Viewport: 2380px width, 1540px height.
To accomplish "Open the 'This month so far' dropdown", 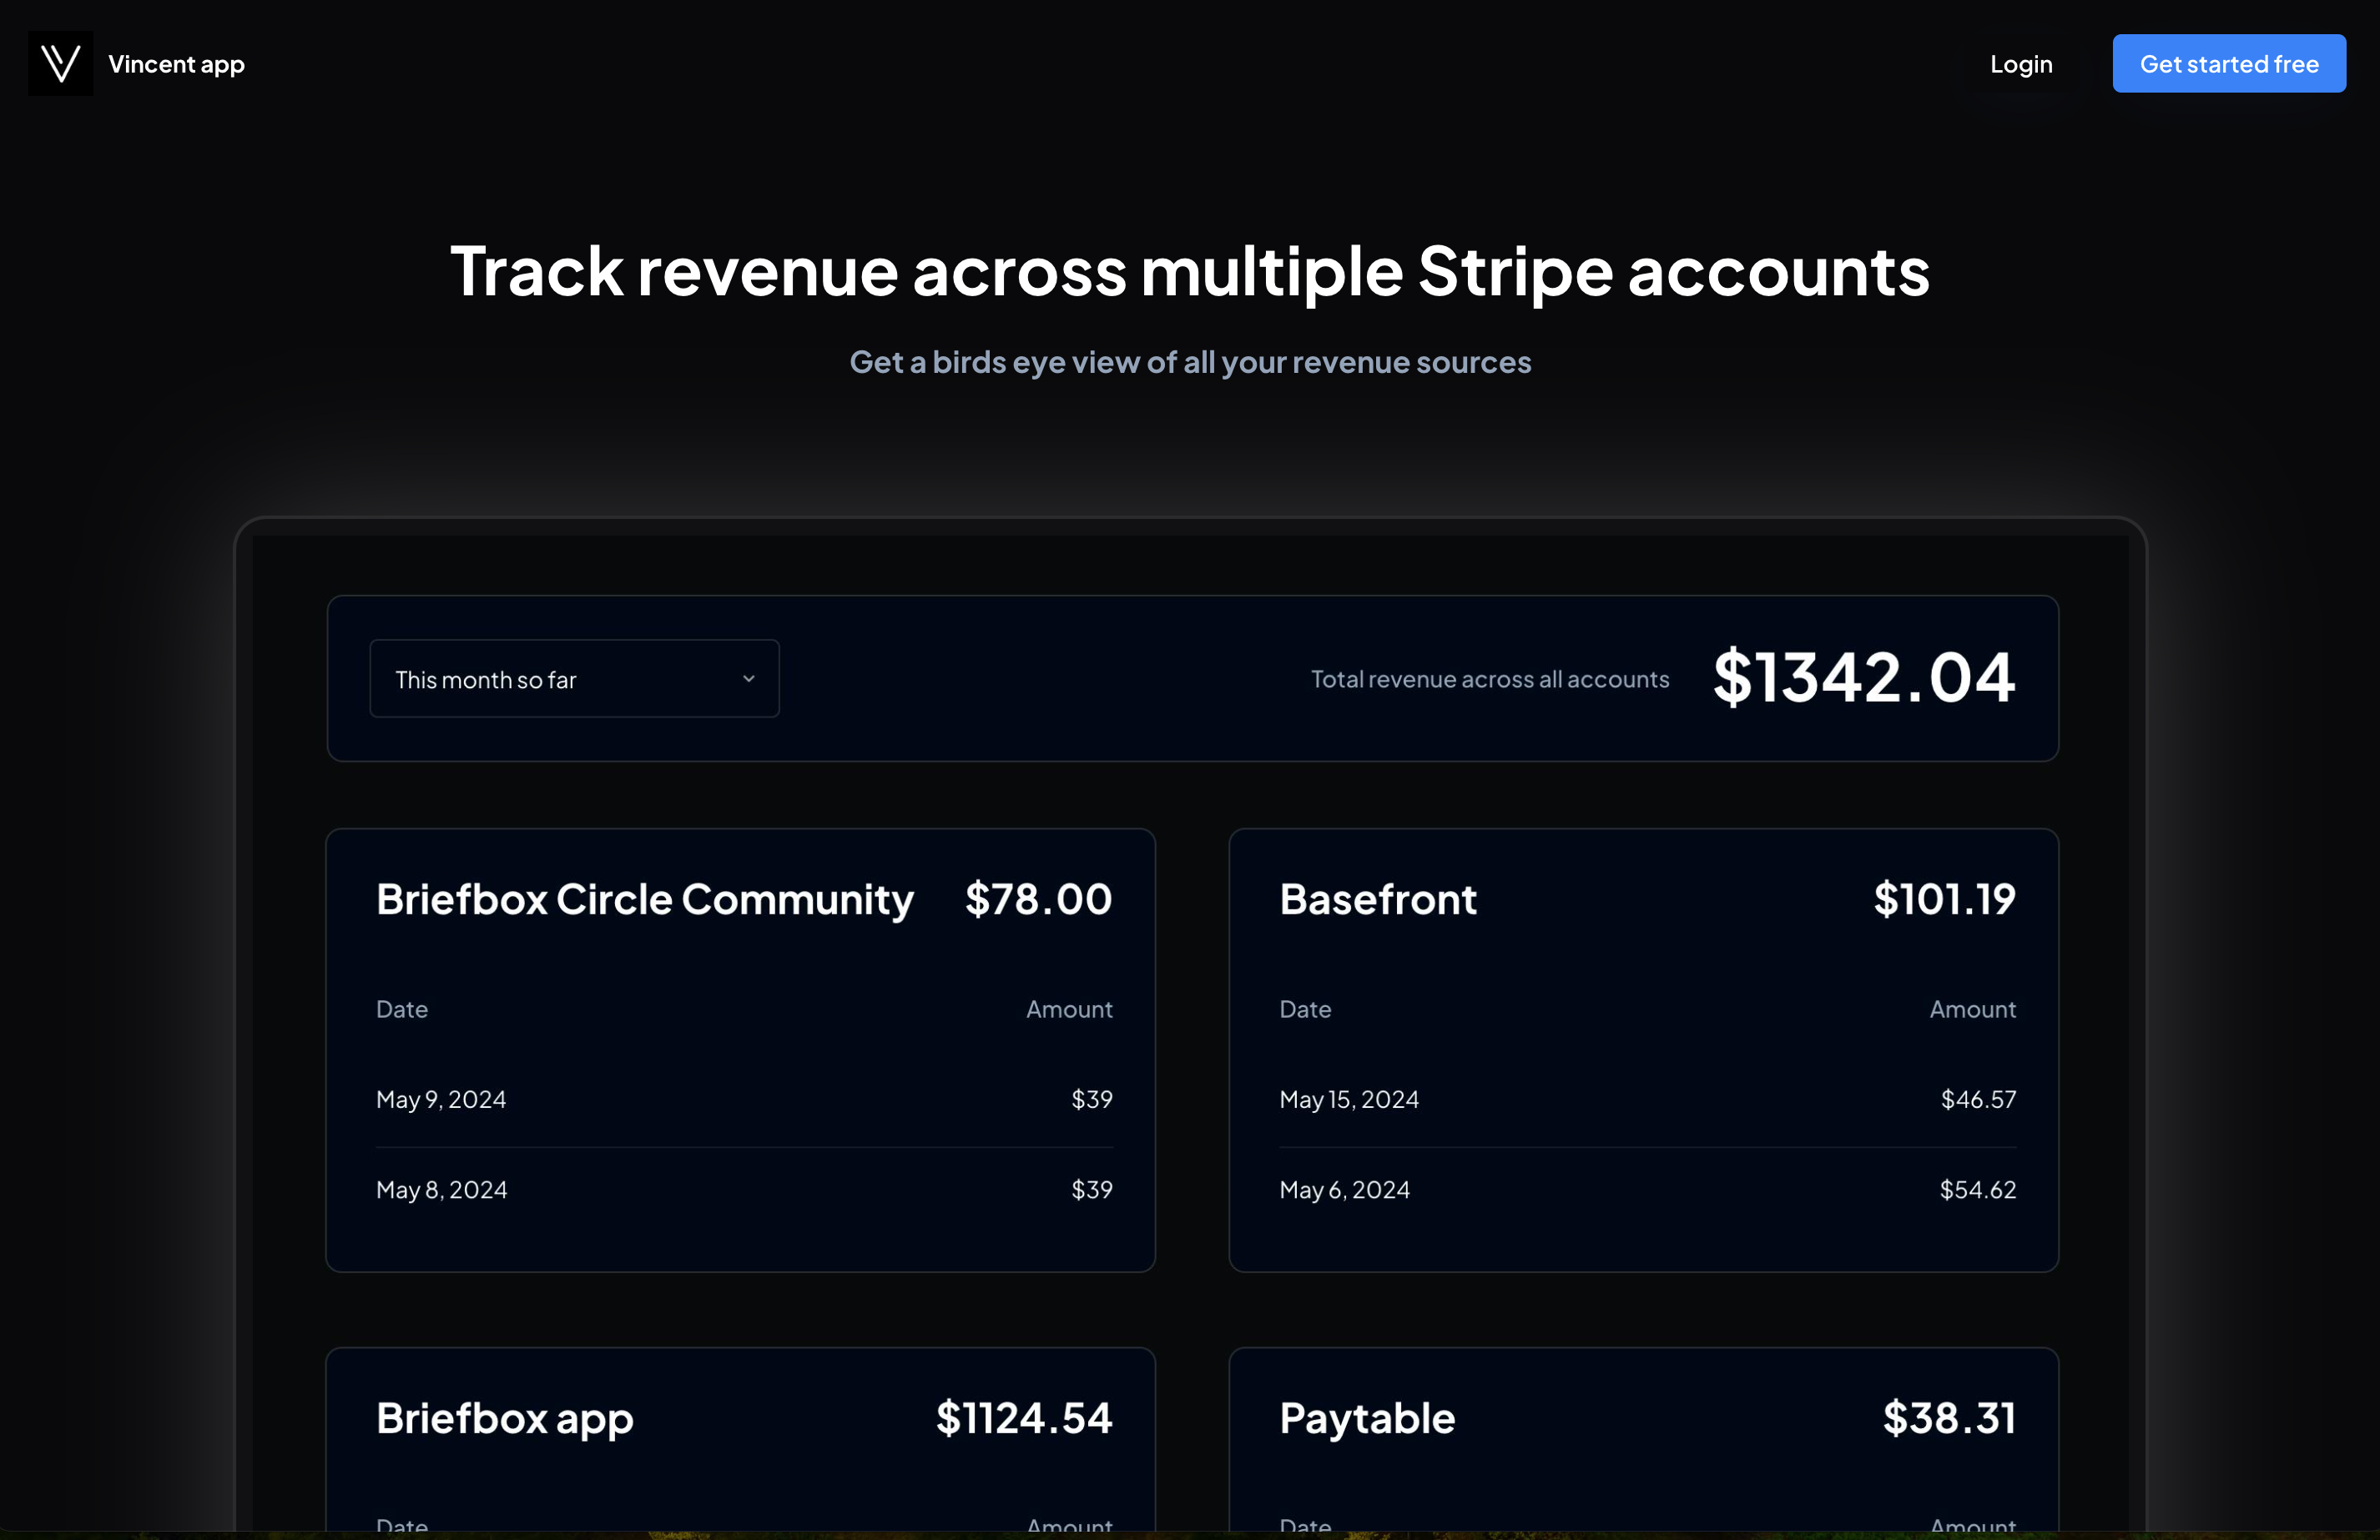I will click(x=574, y=678).
